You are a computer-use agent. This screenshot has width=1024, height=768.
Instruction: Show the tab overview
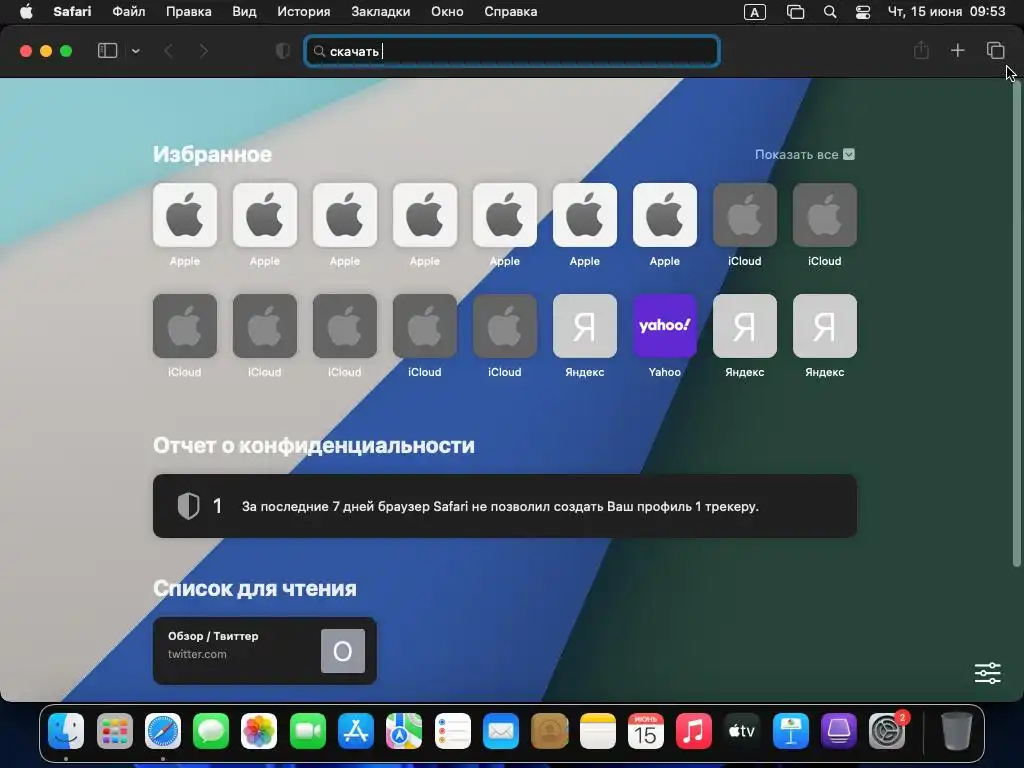[x=995, y=50]
